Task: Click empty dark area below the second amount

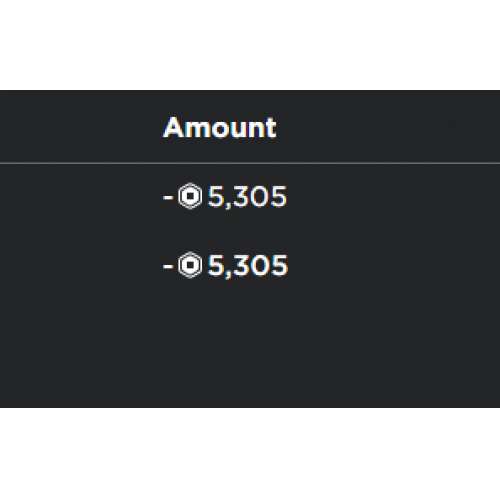Action: pos(250,343)
